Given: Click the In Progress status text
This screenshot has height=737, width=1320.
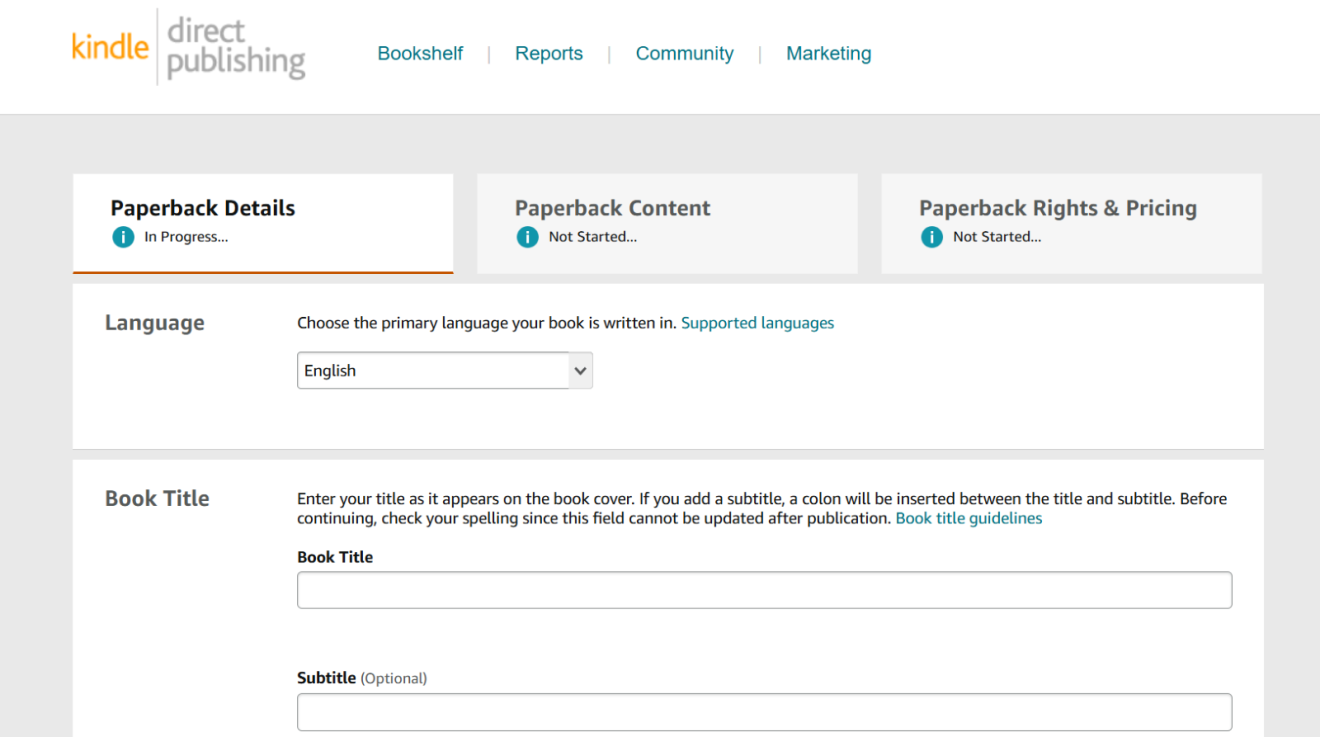Looking at the screenshot, I should (186, 237).
